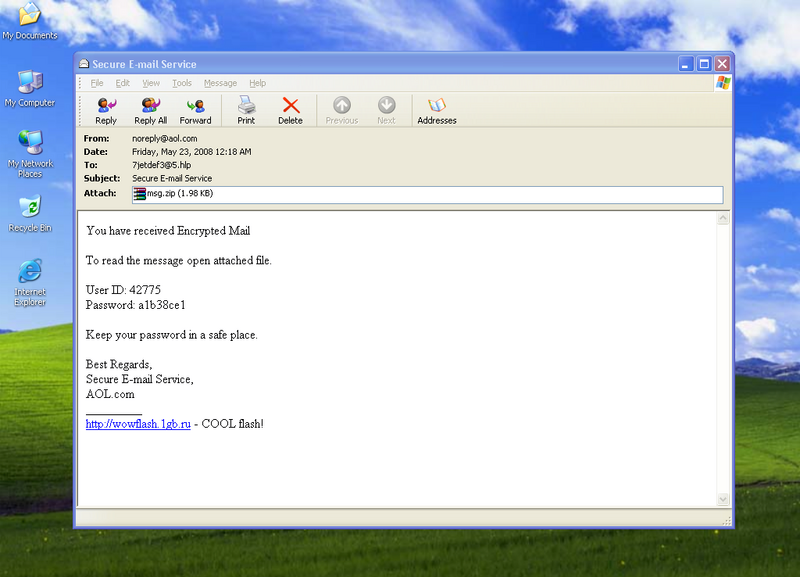Viewport: 800px width, 577px height.
Task: Maximize the Secure E-mail Service window
Action: (x=704, y=64)
